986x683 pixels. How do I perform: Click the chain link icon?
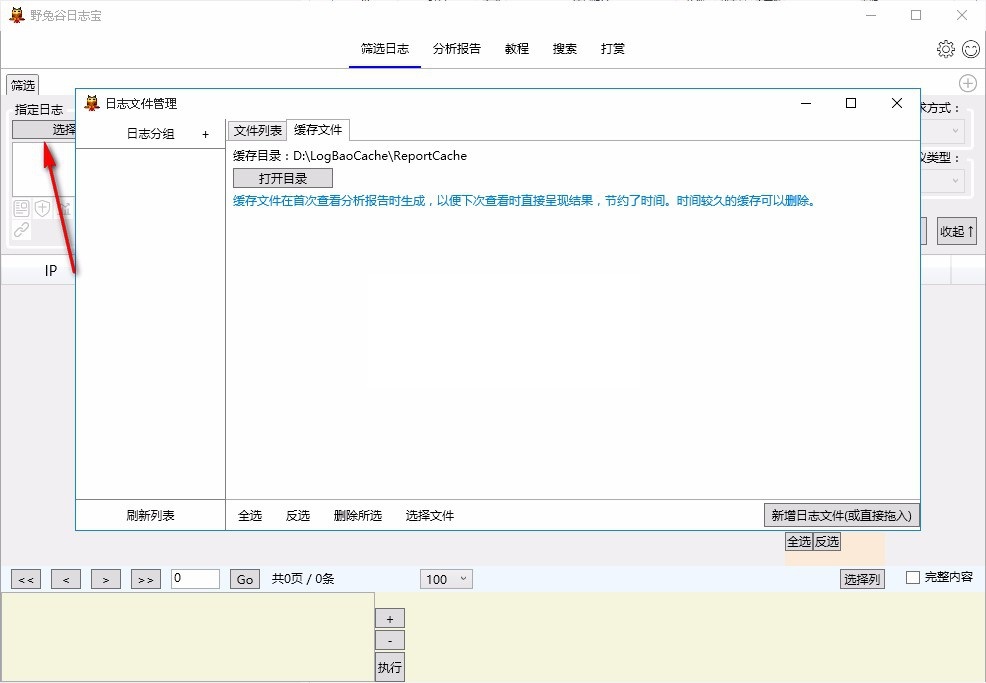click(x=21, y=230)
